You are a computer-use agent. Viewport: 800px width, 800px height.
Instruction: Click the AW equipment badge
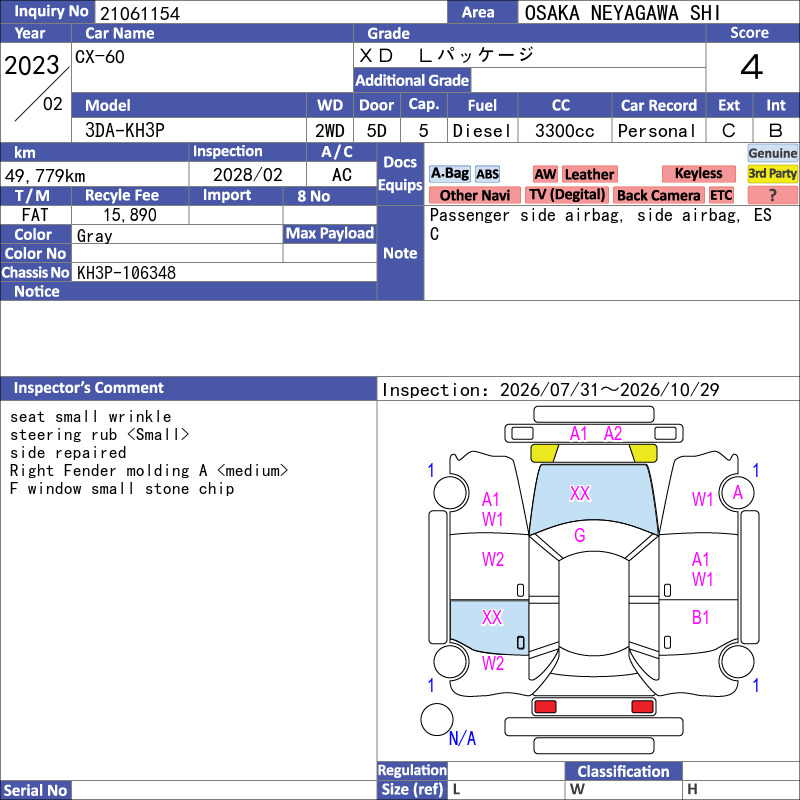coord(545,174)
